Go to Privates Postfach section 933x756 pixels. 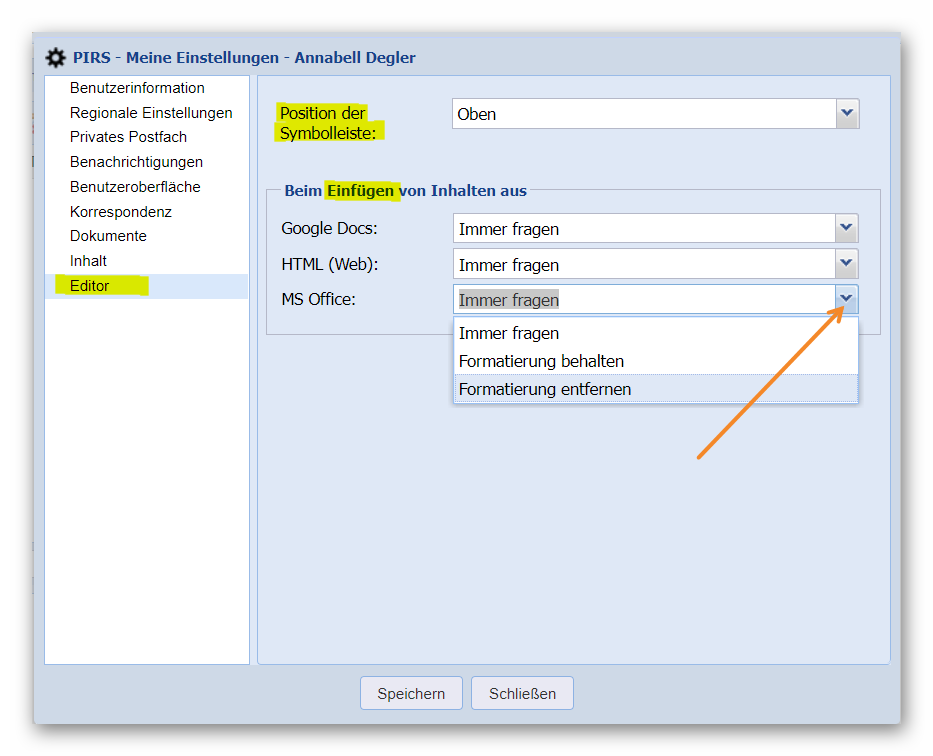[x=128, y=137]
